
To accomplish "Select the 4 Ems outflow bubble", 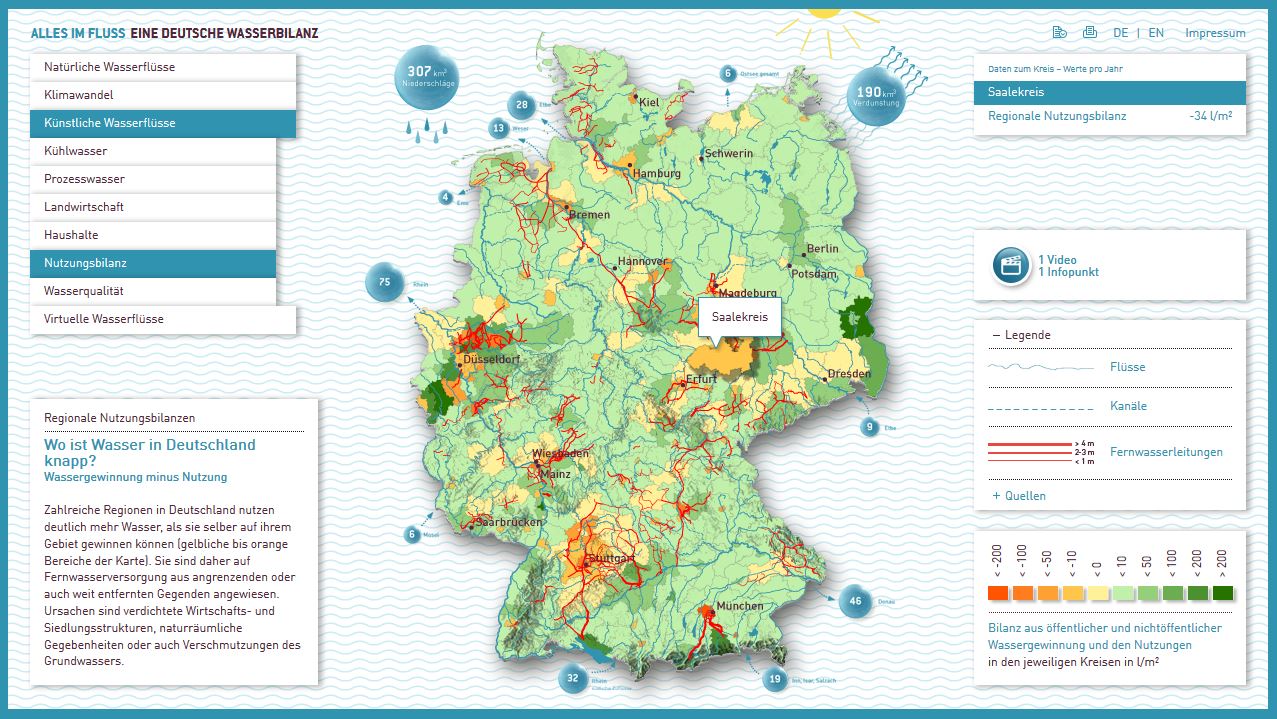I will click(x=445, y=198).
